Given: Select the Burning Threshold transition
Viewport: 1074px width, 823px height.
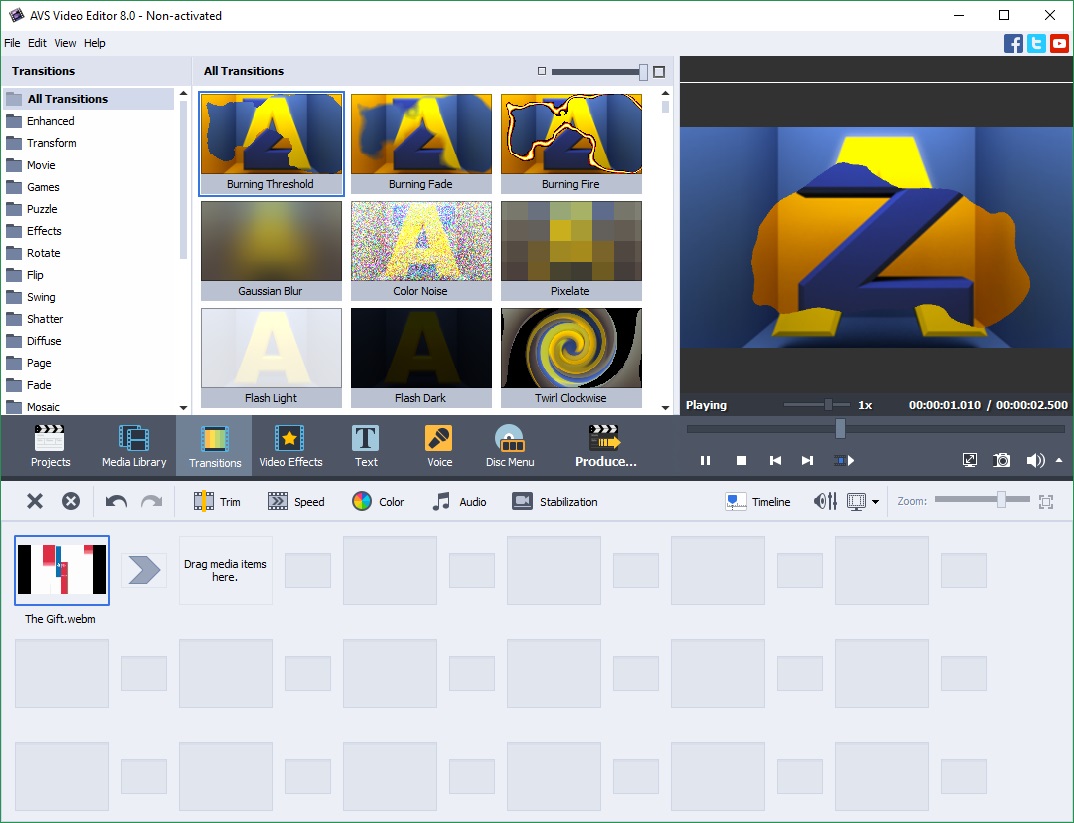Looking at the screenshot, I should point(271,144).
